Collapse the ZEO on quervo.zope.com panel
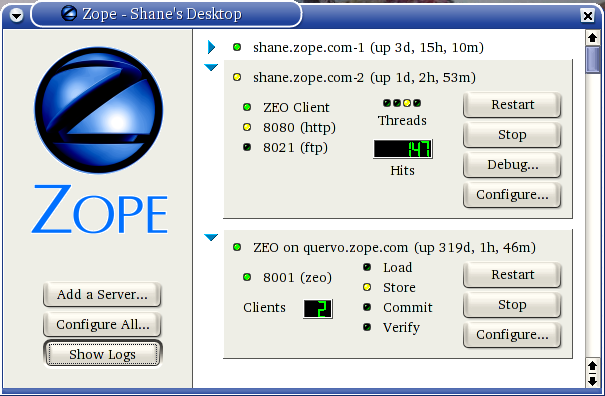 coord(211,237)
